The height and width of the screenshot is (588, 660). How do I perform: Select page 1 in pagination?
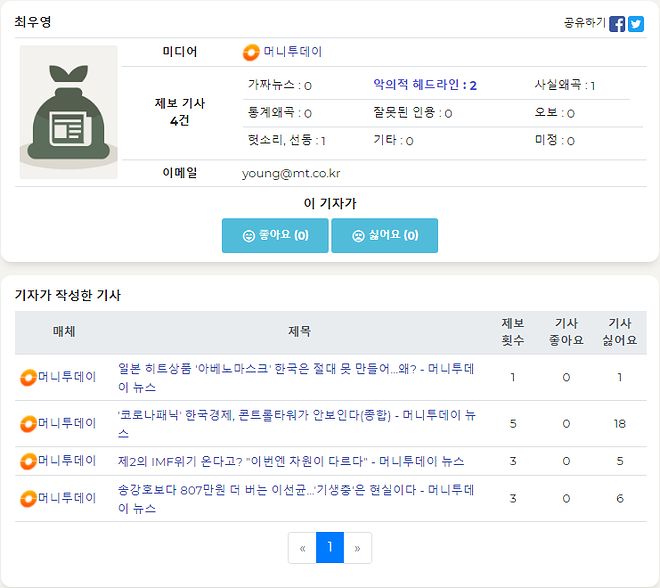(330, 548)
